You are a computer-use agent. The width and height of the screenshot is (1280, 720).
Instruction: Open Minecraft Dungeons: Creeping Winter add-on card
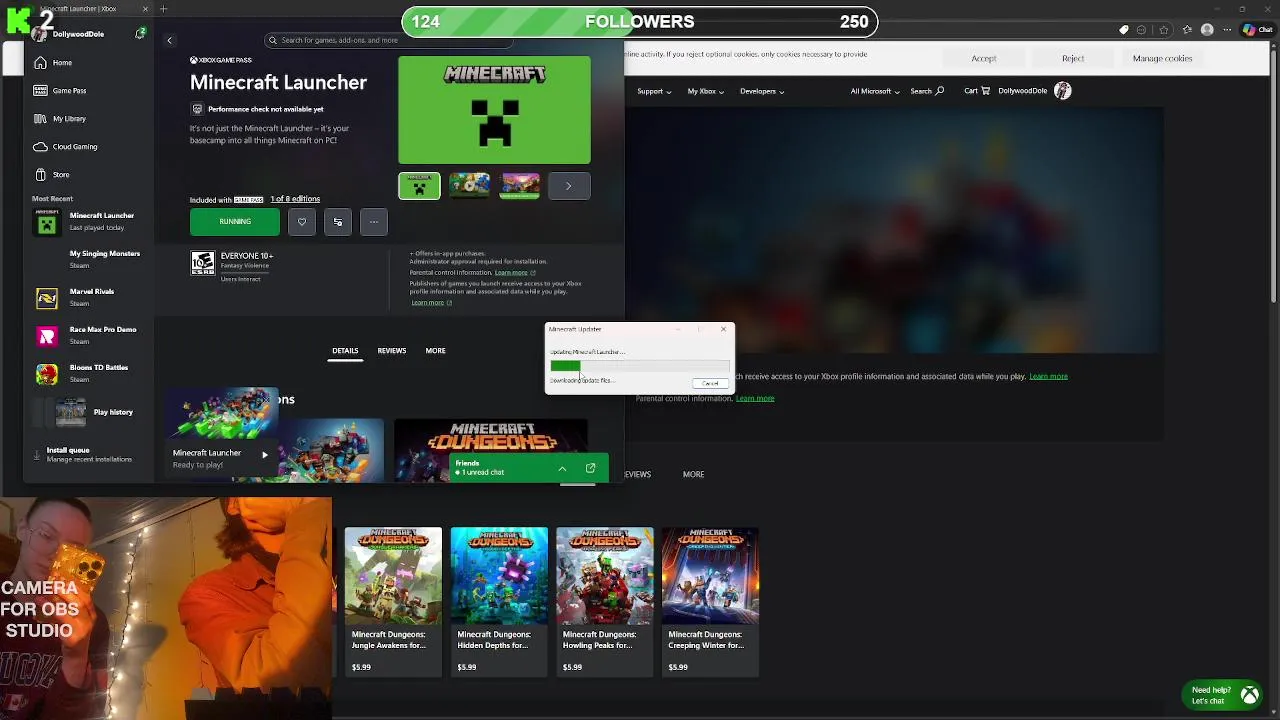711,602
